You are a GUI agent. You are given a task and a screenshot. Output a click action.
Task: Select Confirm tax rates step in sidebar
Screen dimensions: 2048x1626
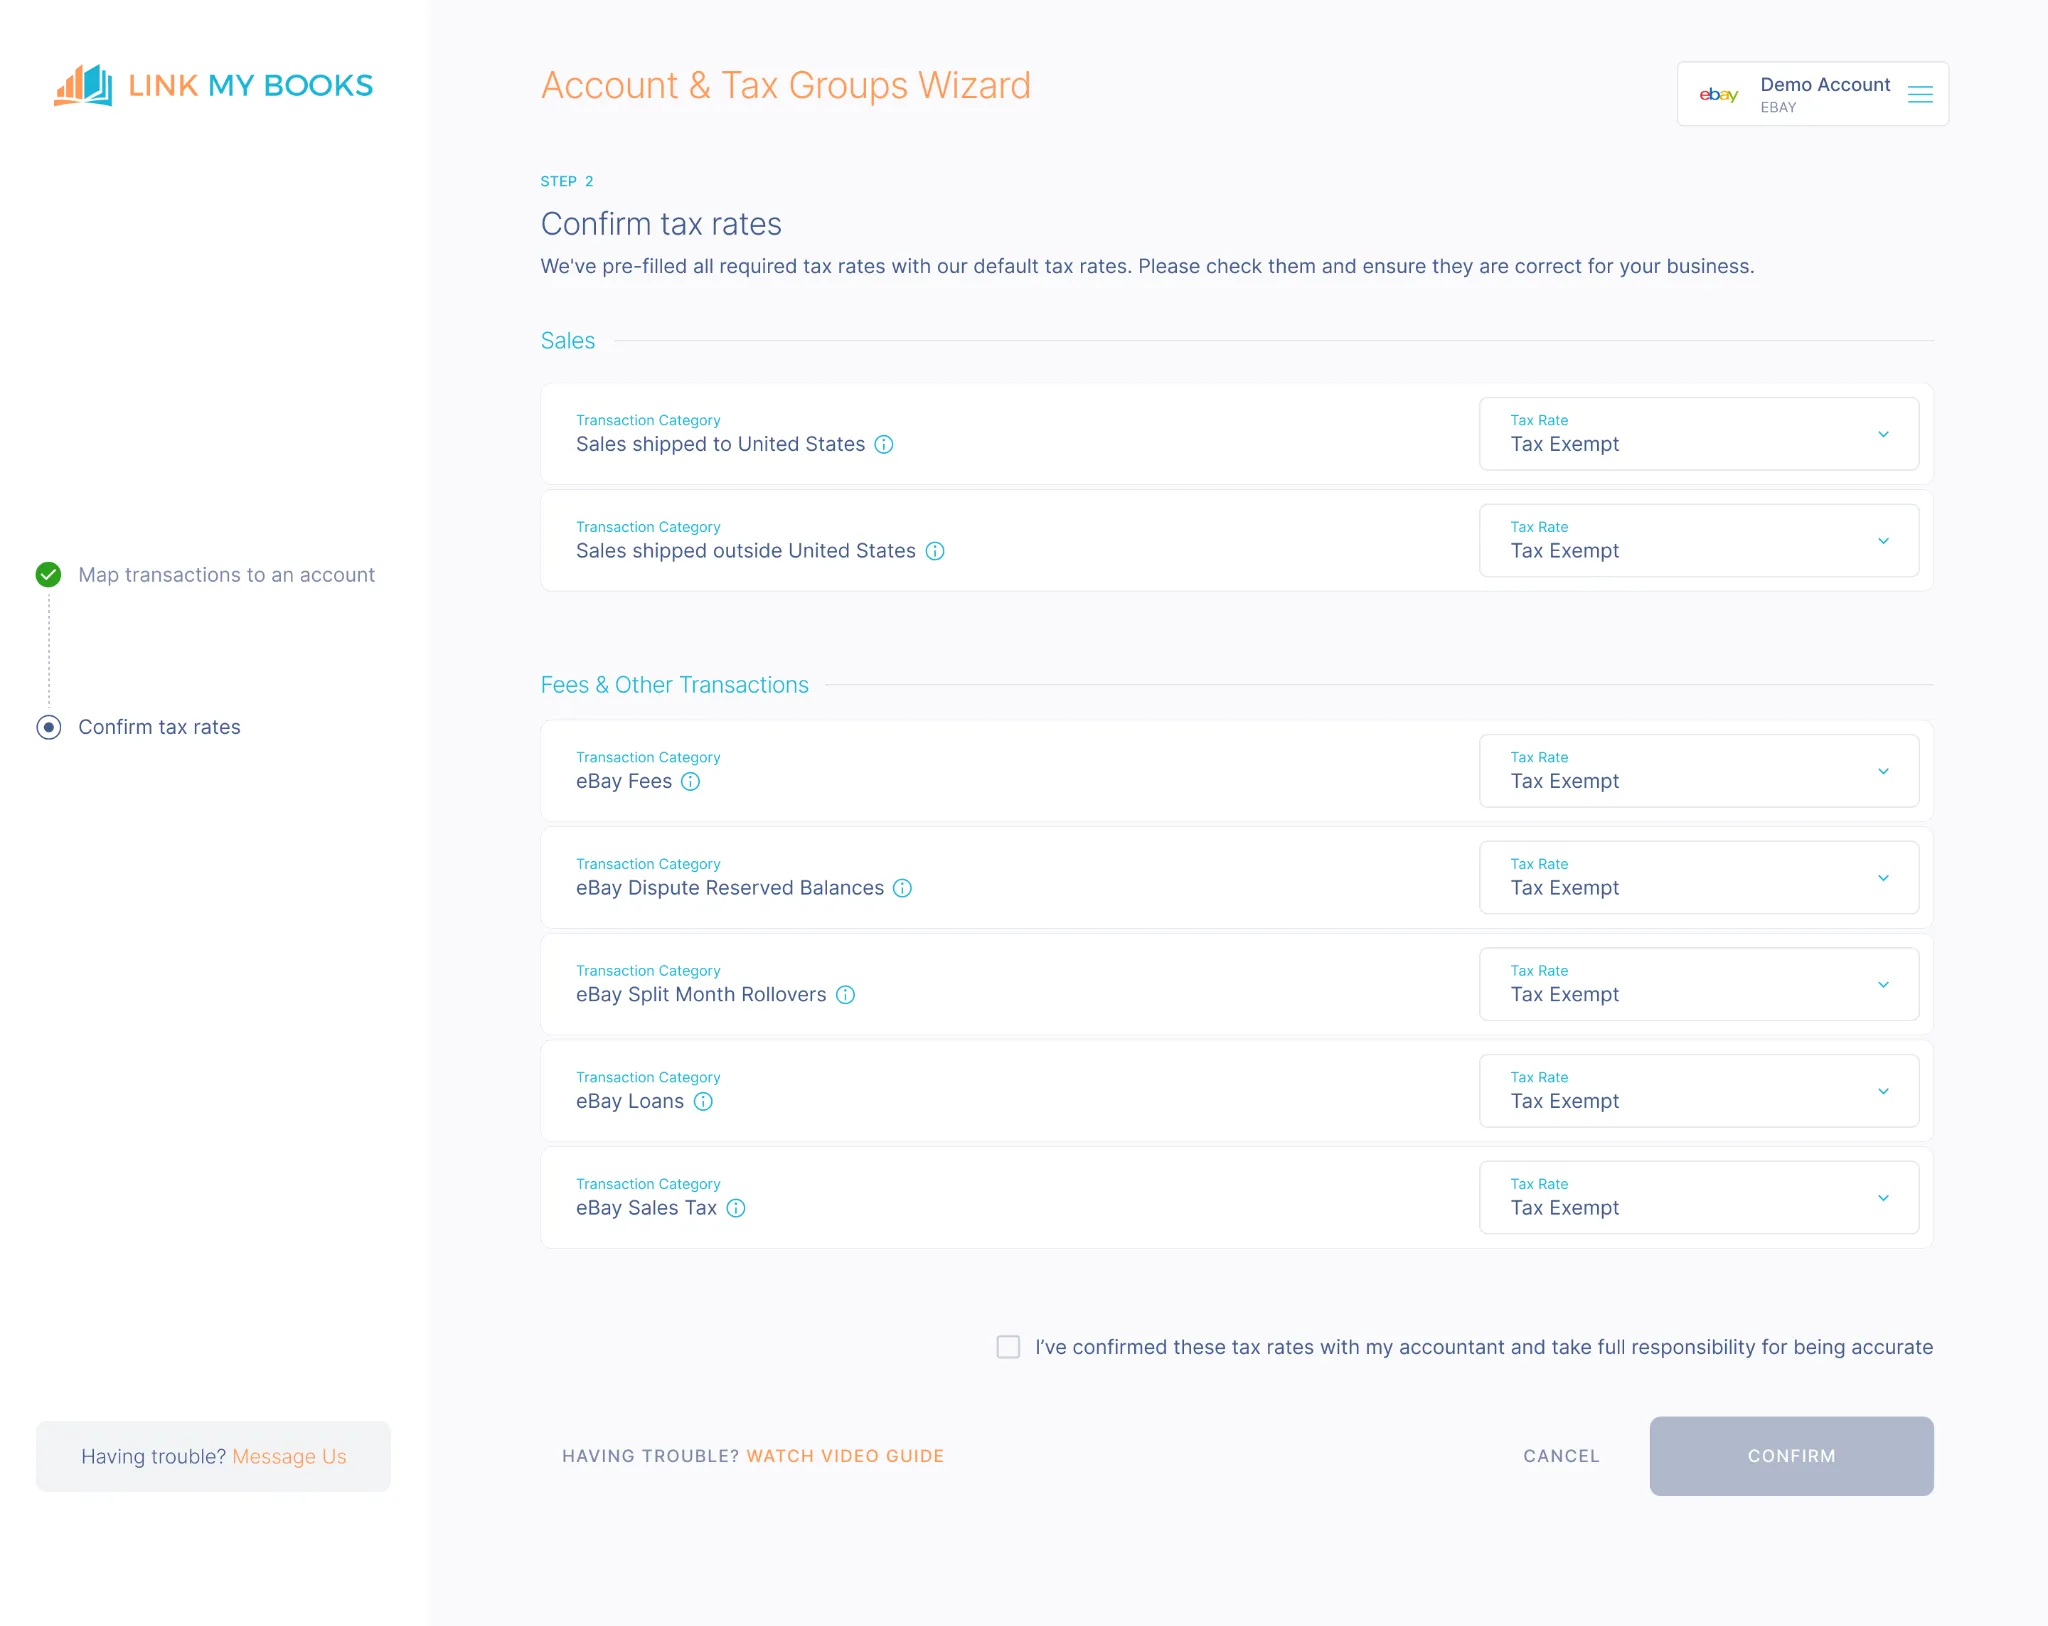pyautogui.click(x=159, y=727)
